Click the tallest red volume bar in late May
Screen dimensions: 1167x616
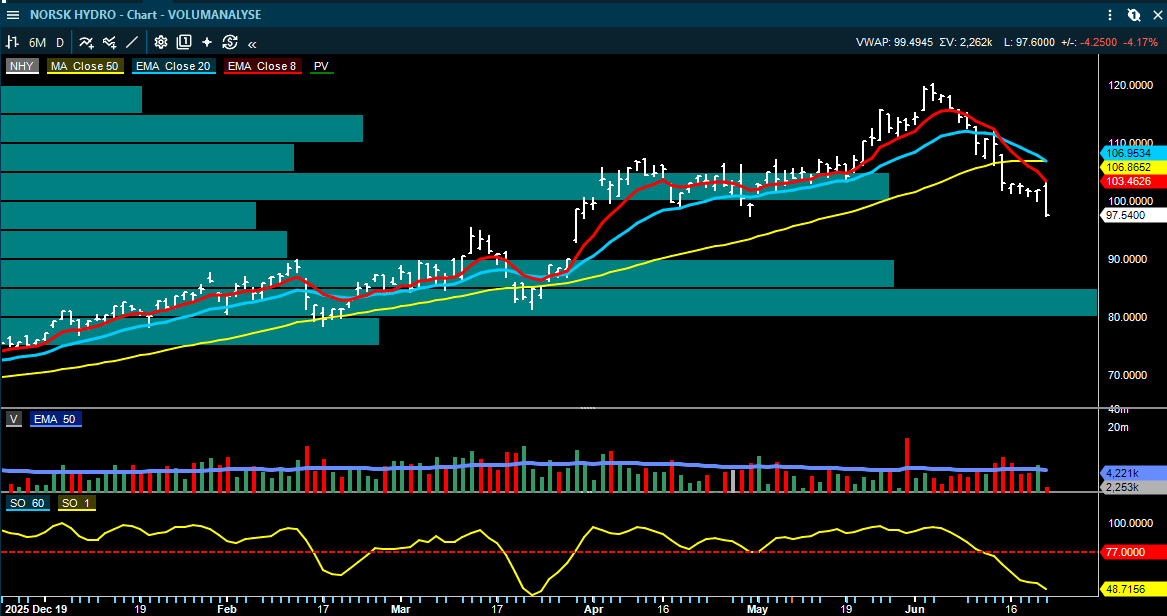pos(907,465)
